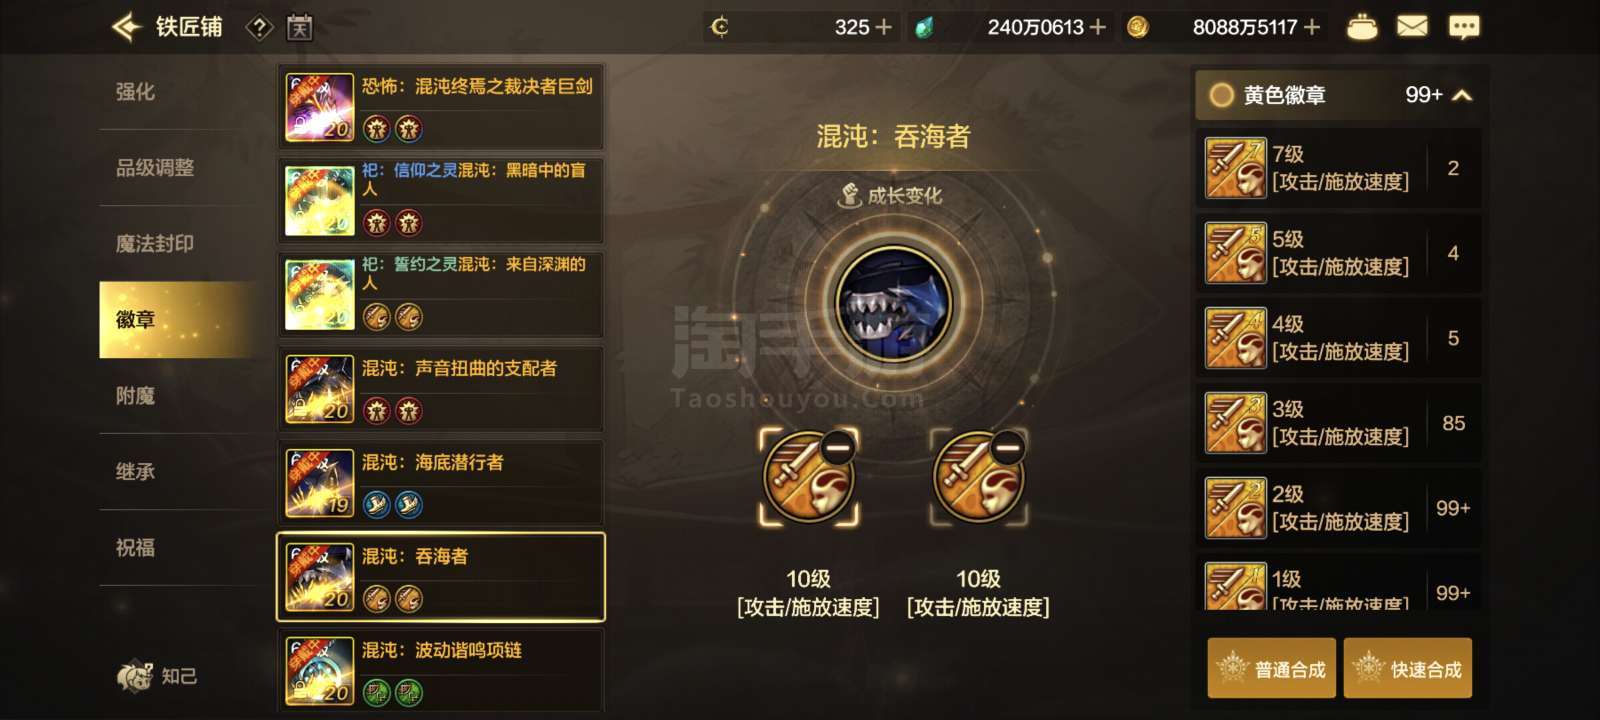Click the 普通合成 button
1600x720 pixels.
tap(1272, 668)
